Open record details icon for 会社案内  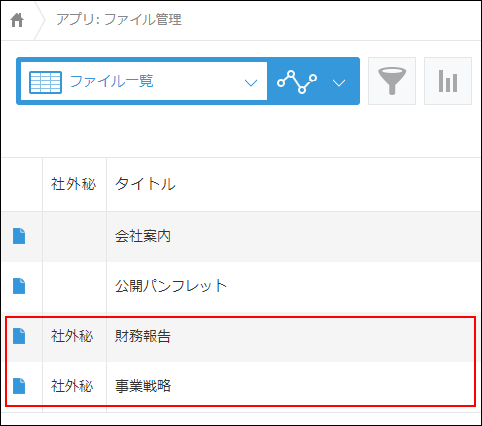coord(19,236)
